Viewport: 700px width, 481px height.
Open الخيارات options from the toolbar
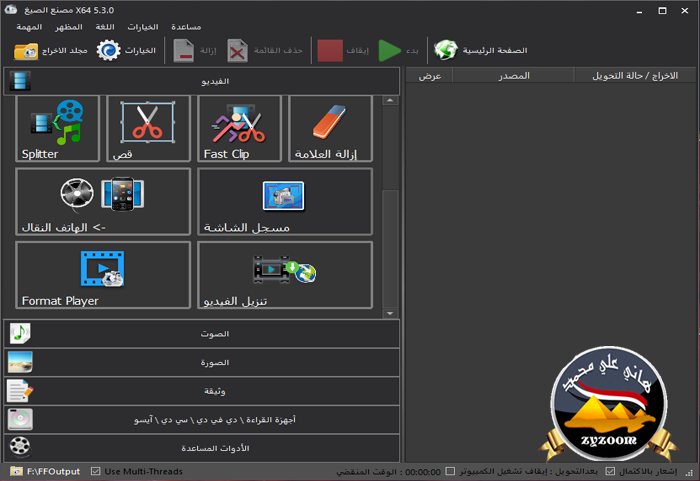point(126,50)
